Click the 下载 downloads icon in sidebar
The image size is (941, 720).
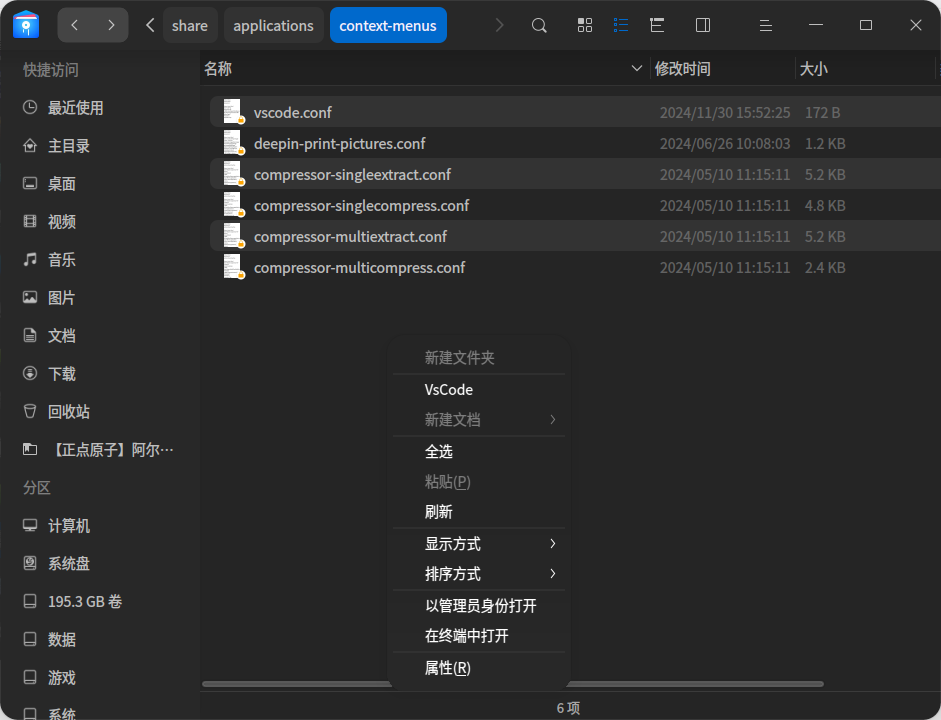[29, 373]
